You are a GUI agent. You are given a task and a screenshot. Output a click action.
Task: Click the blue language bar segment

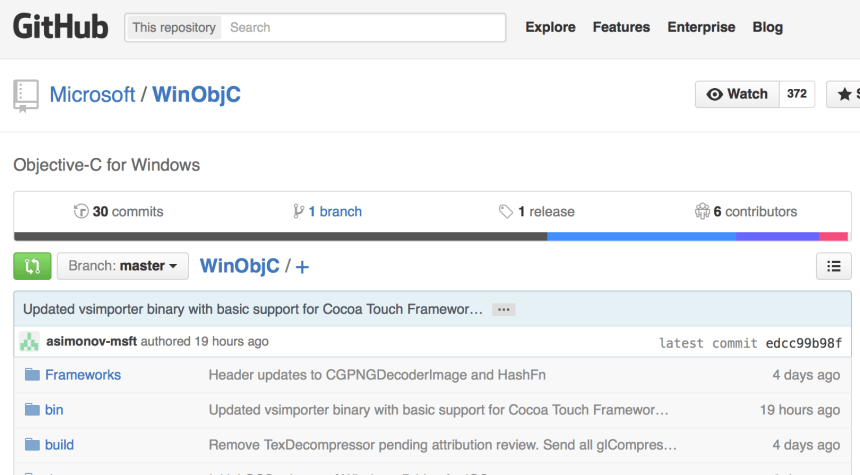pyautogui.click(x=641, y=237)
